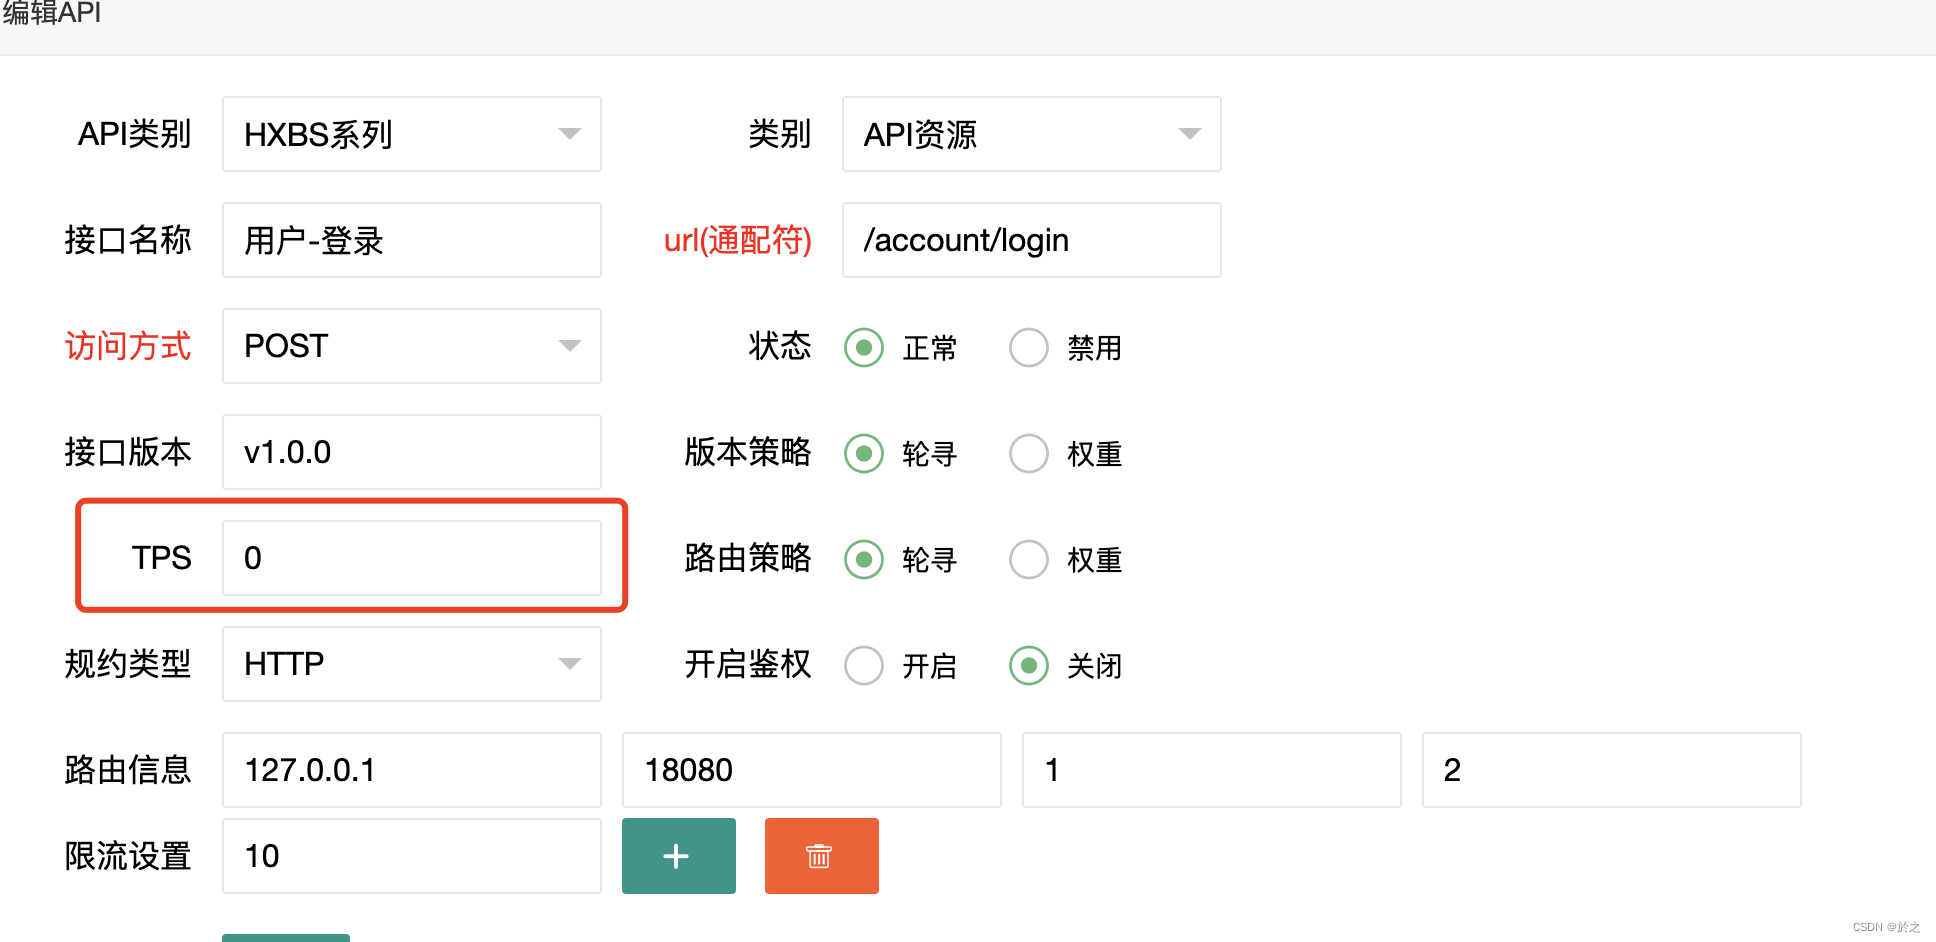Choose 权重 for 版本策略

click(1029, 454)
